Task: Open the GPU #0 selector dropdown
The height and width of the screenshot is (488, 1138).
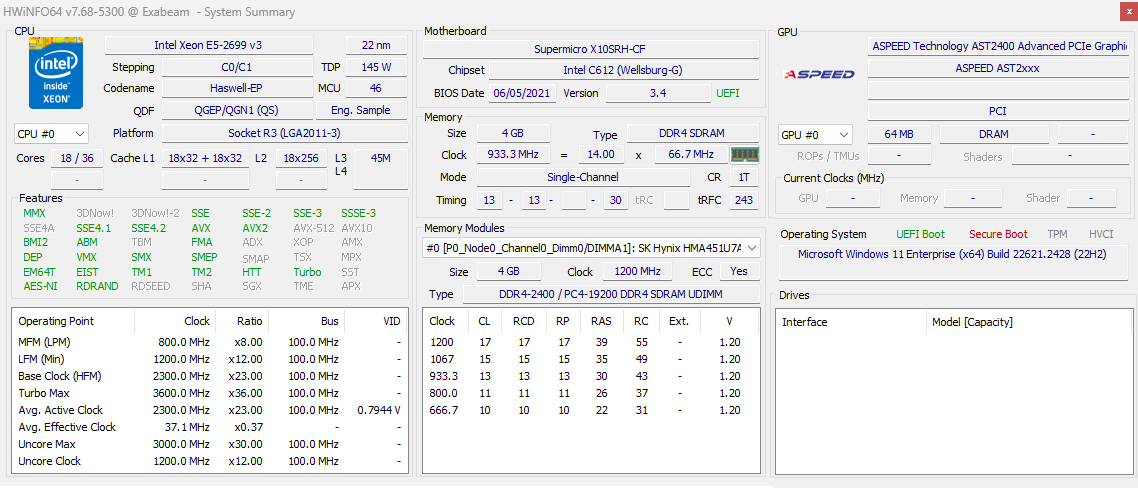Action: (815, 134)
